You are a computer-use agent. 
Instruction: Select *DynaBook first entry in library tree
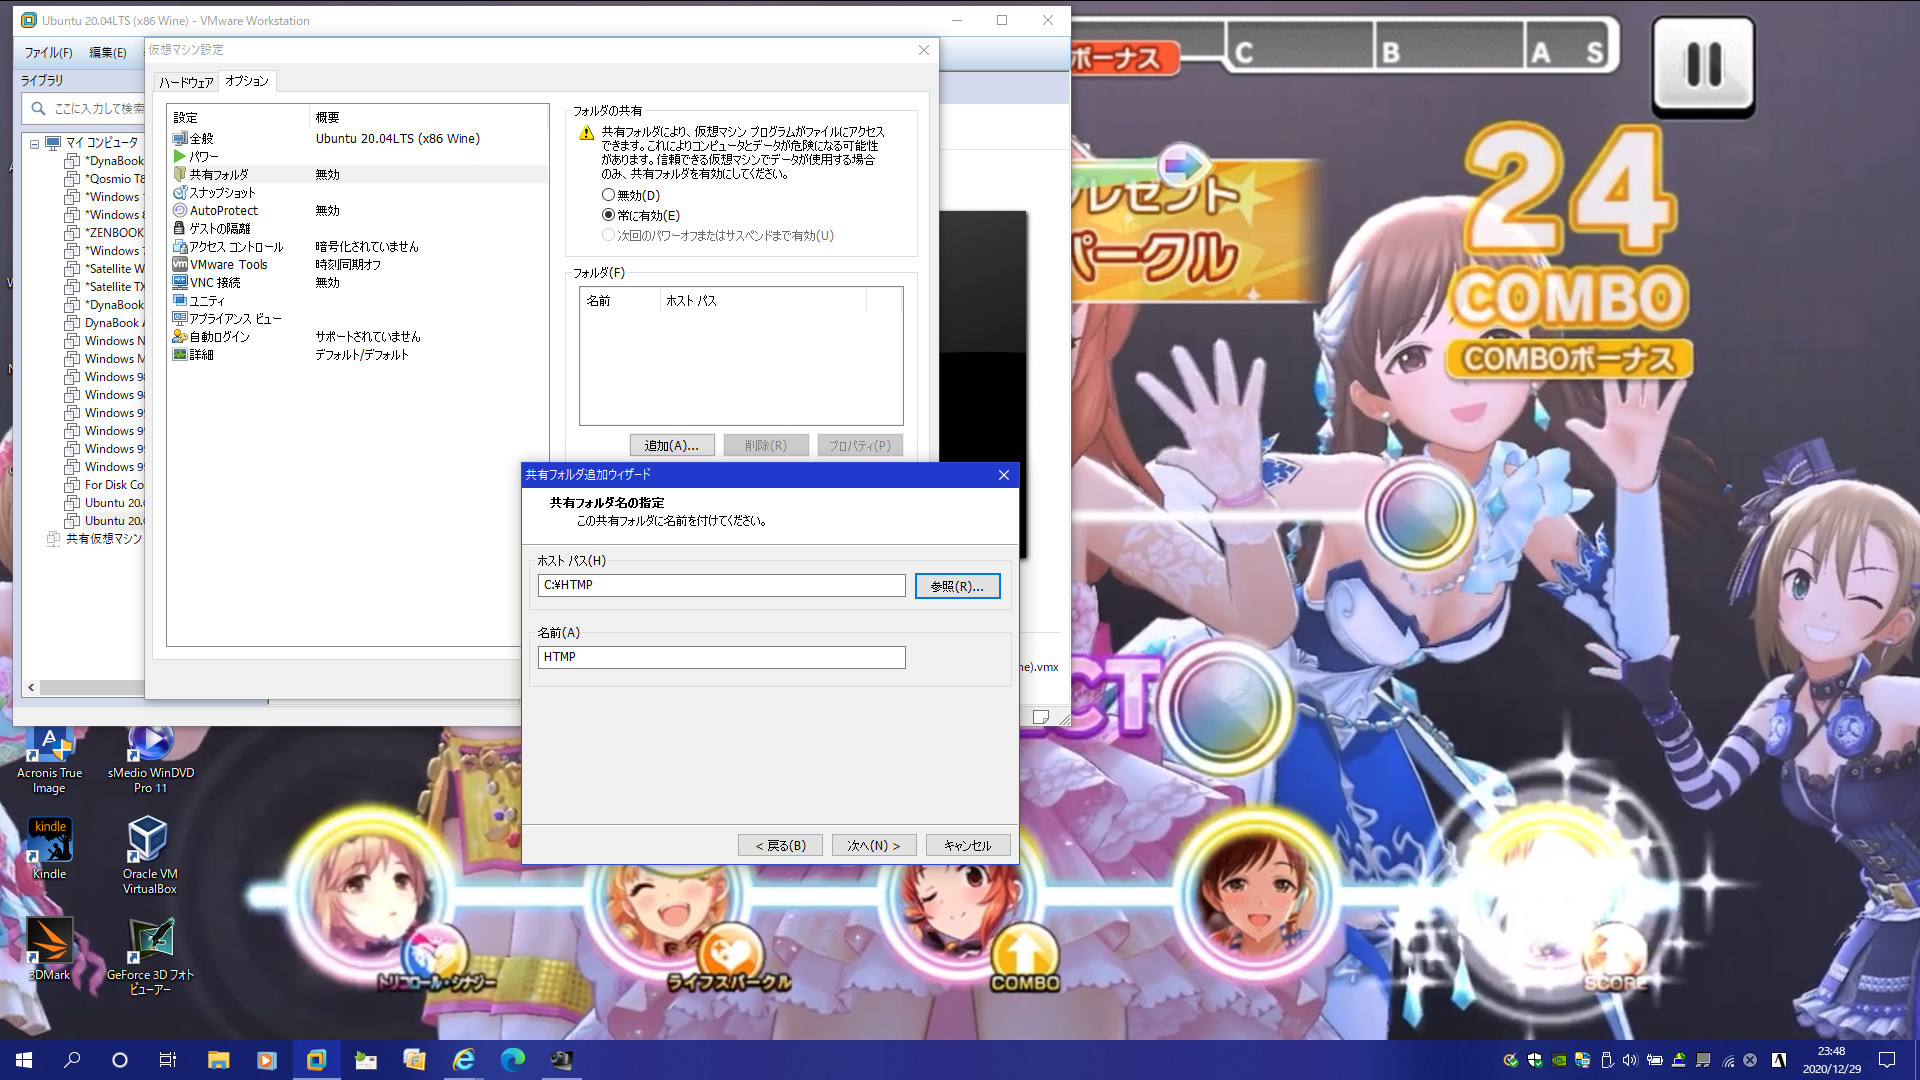(x=106, y=160)
